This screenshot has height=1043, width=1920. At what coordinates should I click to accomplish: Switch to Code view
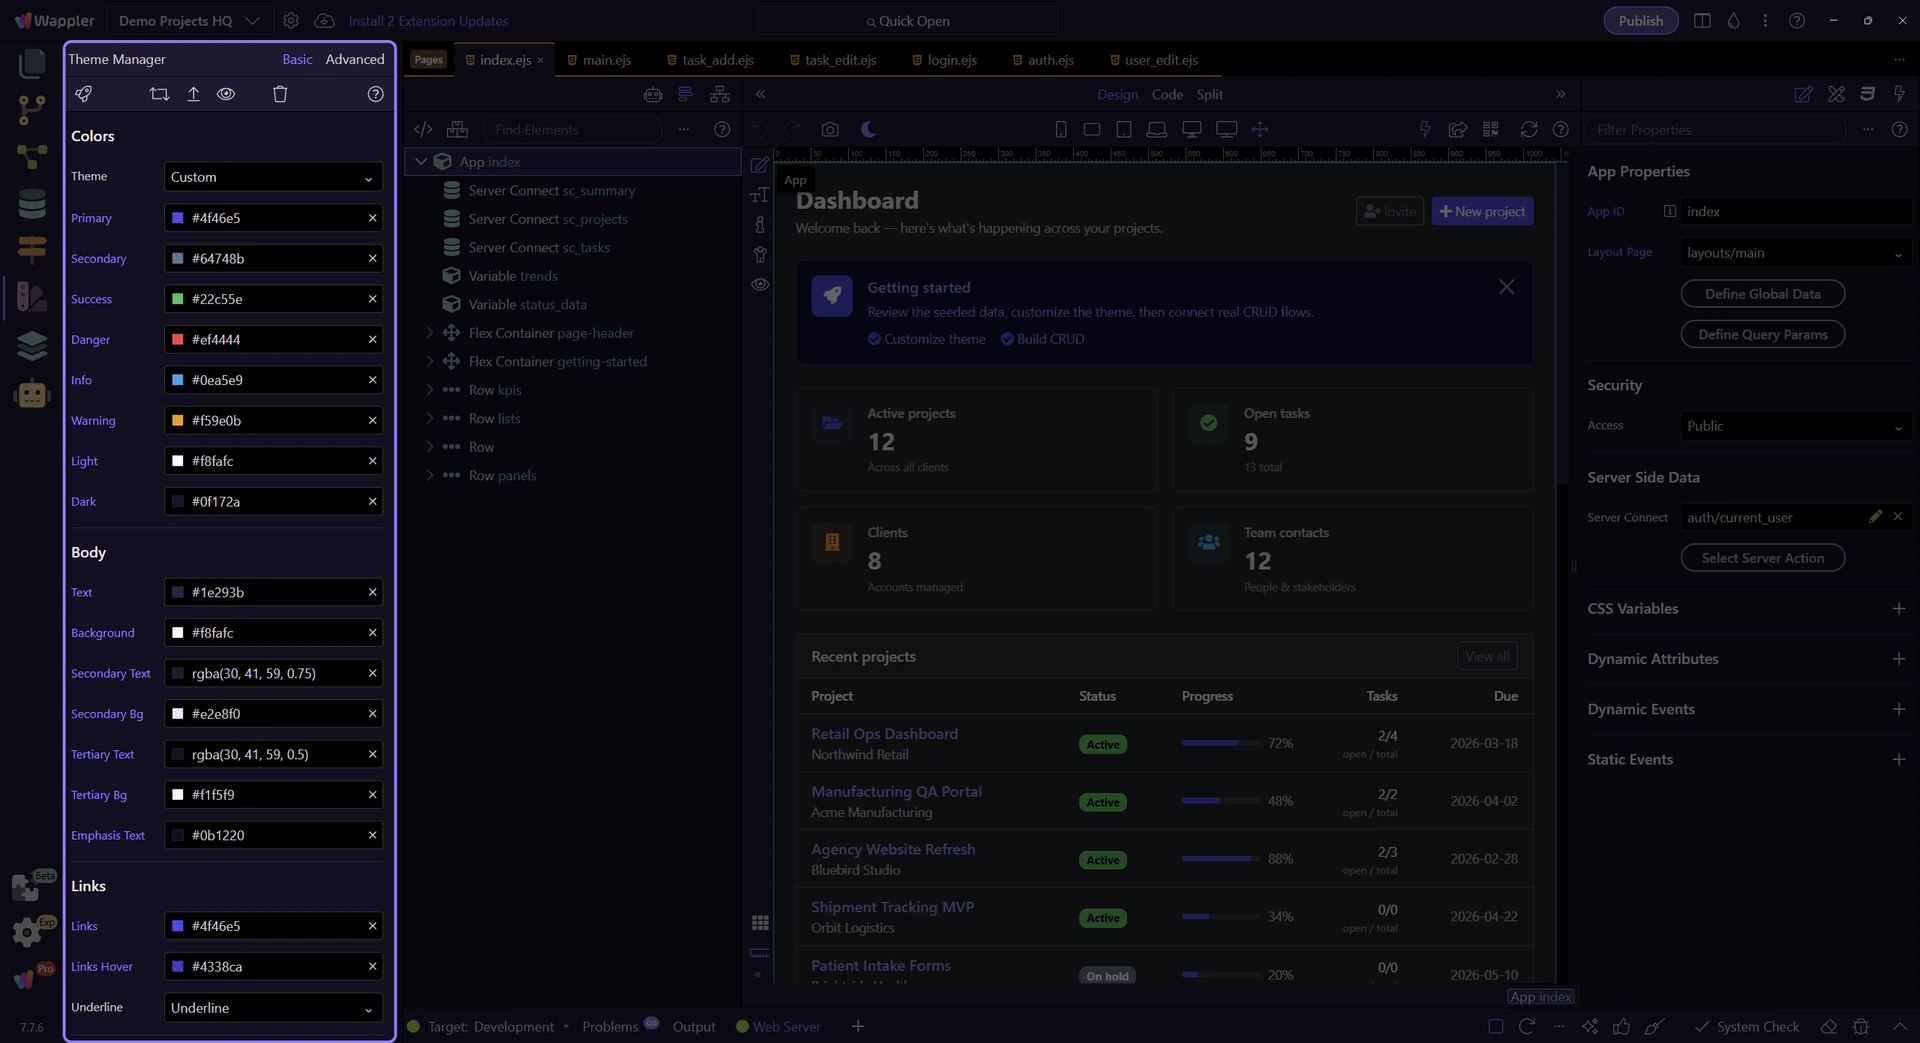tap(1167, 95)
